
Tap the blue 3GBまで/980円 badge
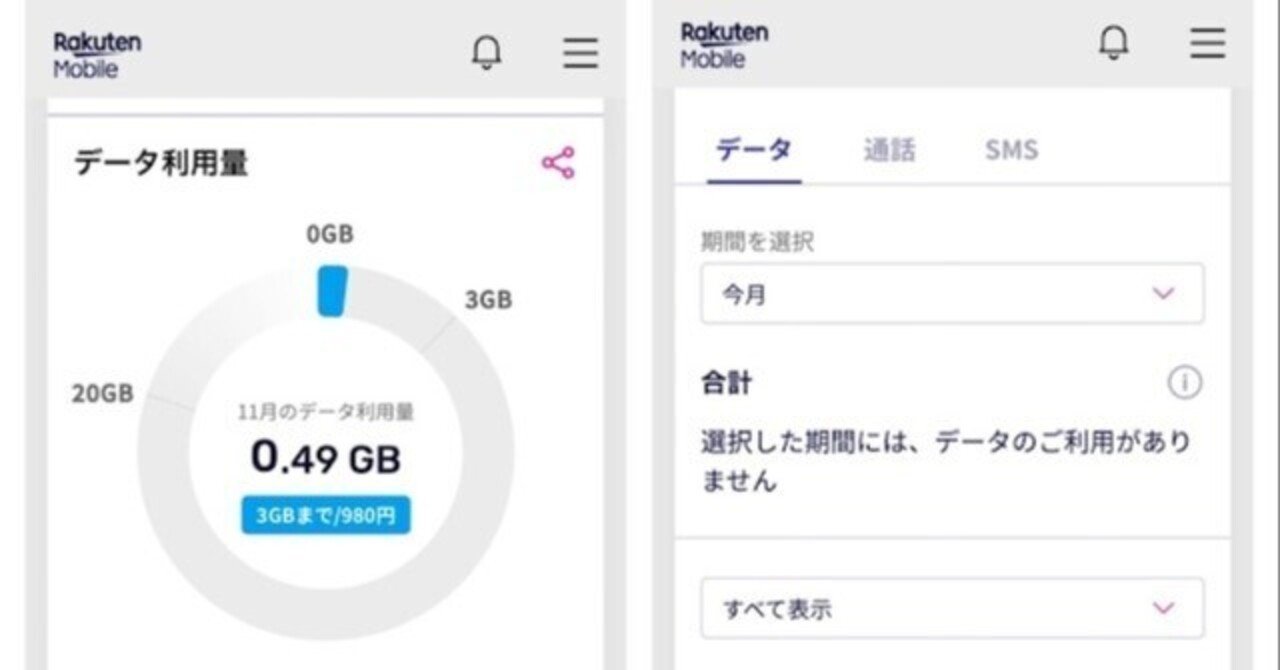[x=325, y=516]
